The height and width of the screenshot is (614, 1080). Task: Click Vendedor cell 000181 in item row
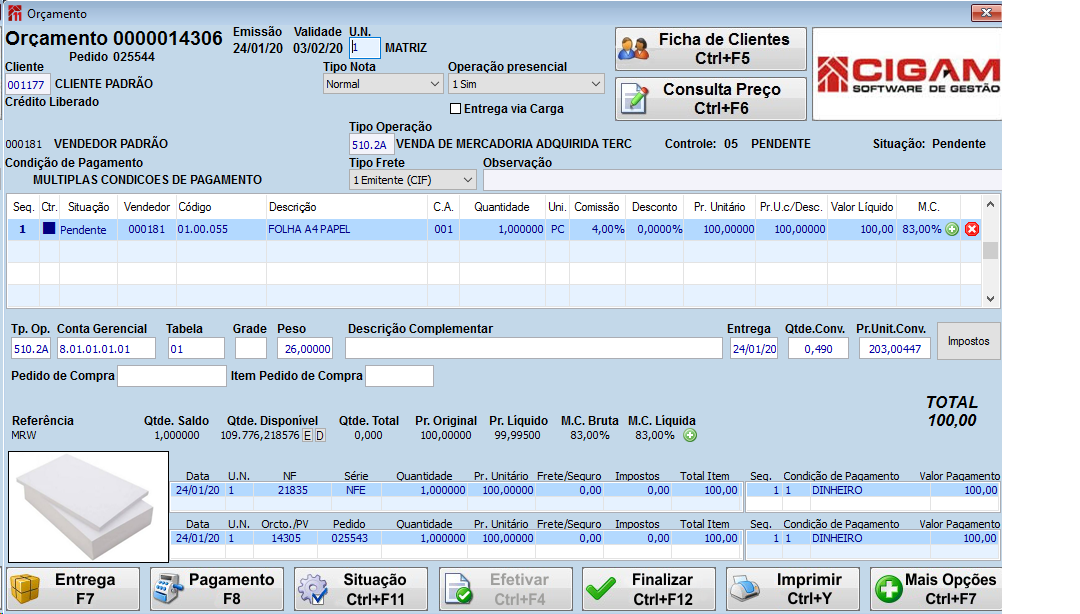pyautogui.click(x=147, y=229)
